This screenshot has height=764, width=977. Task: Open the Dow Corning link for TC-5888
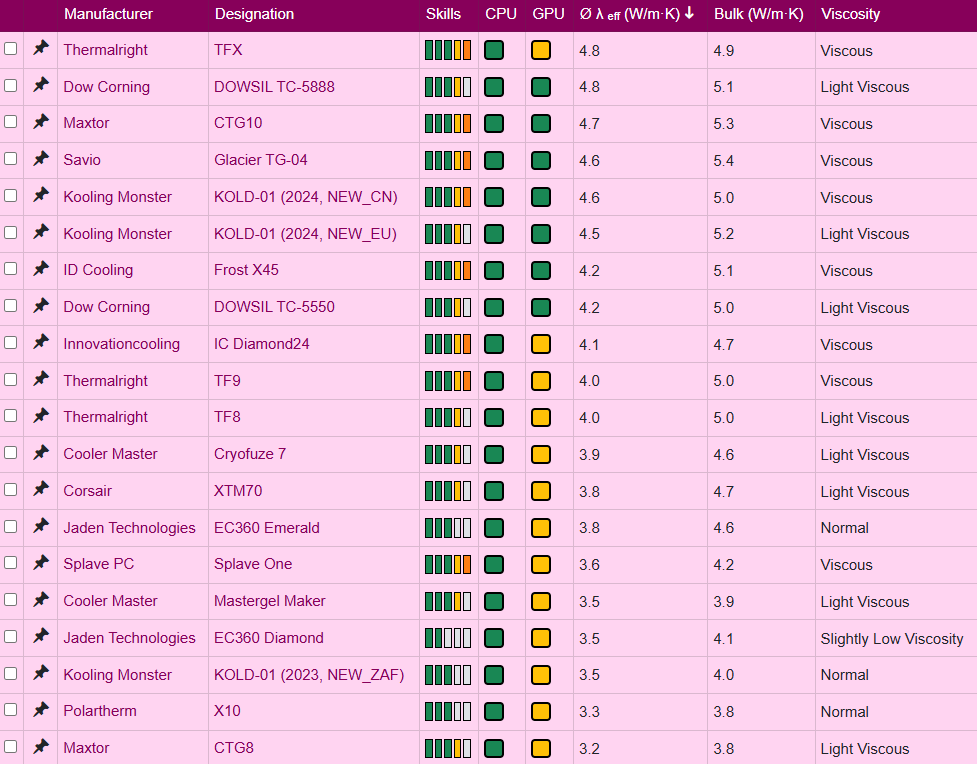click(107, 87)
